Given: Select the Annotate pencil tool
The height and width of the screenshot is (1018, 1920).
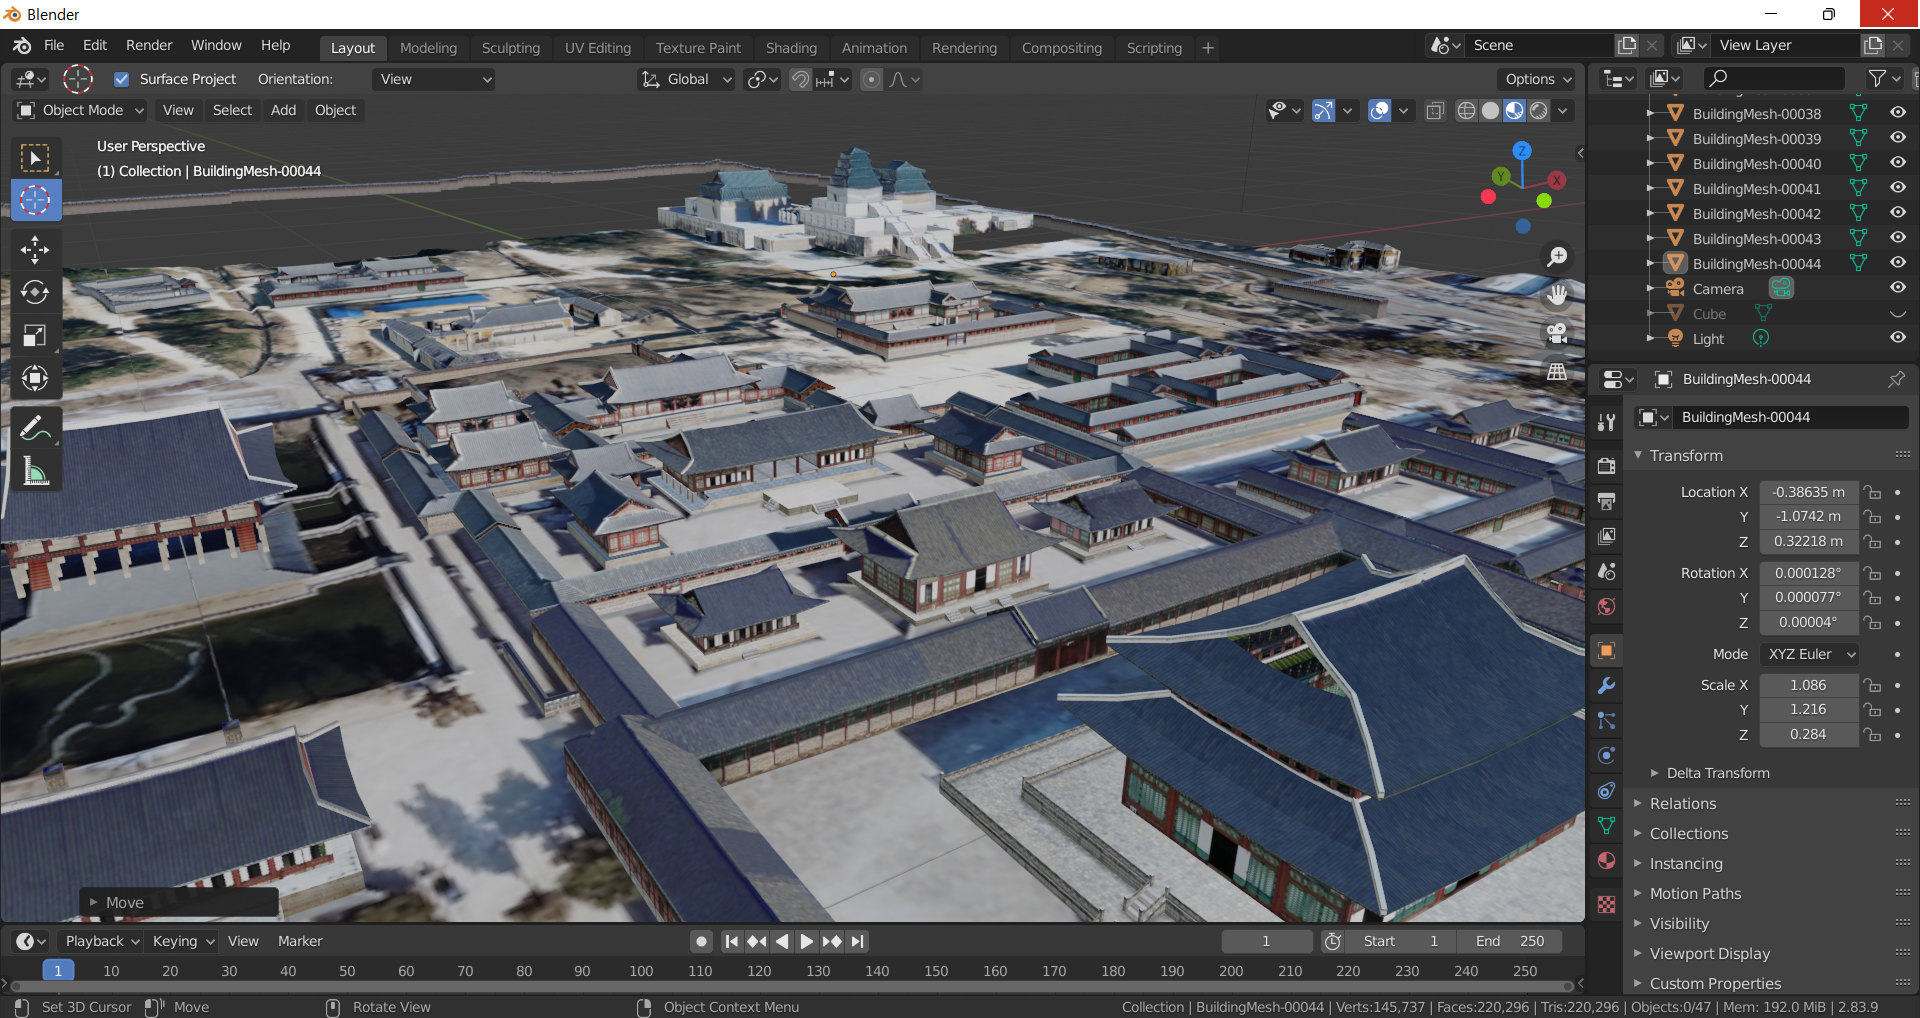Looking at the screenshot, I should (x=35, y=428).
